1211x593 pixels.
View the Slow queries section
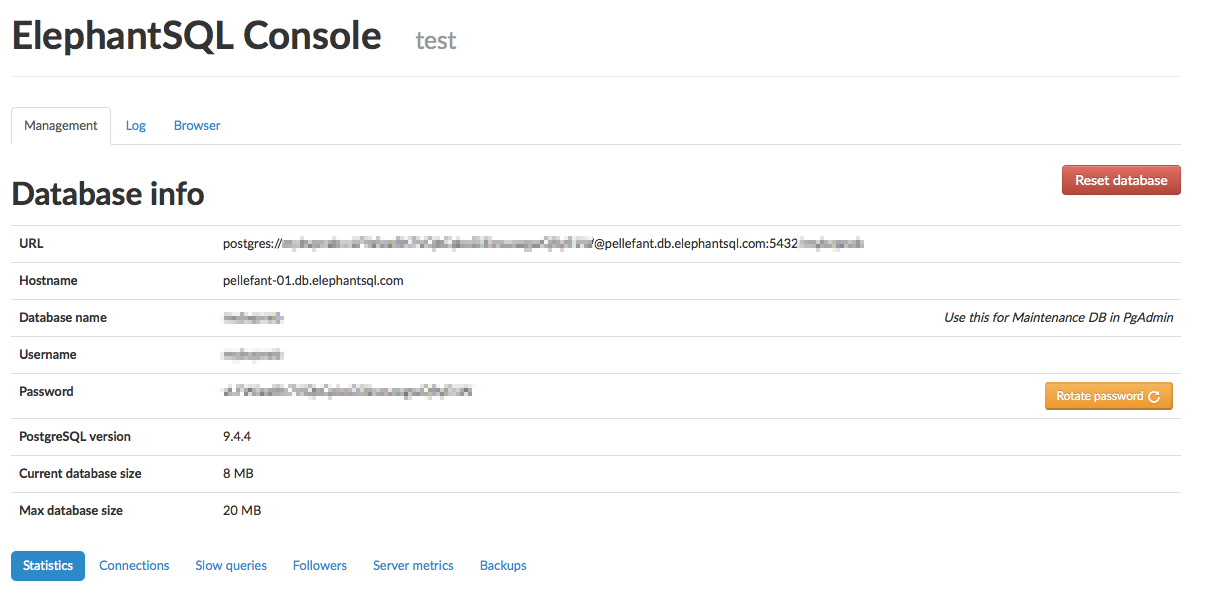pos(230,565)
